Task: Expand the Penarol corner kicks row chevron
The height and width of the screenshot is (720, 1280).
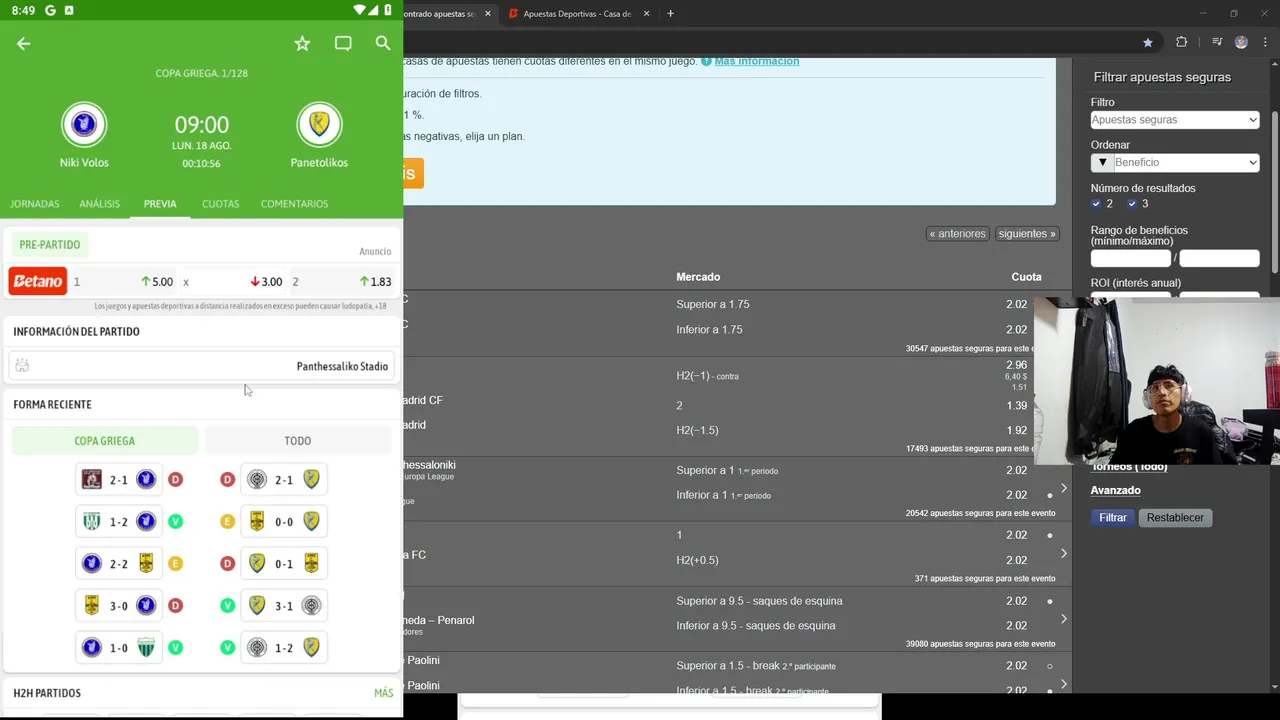Action: (1063, 619)
